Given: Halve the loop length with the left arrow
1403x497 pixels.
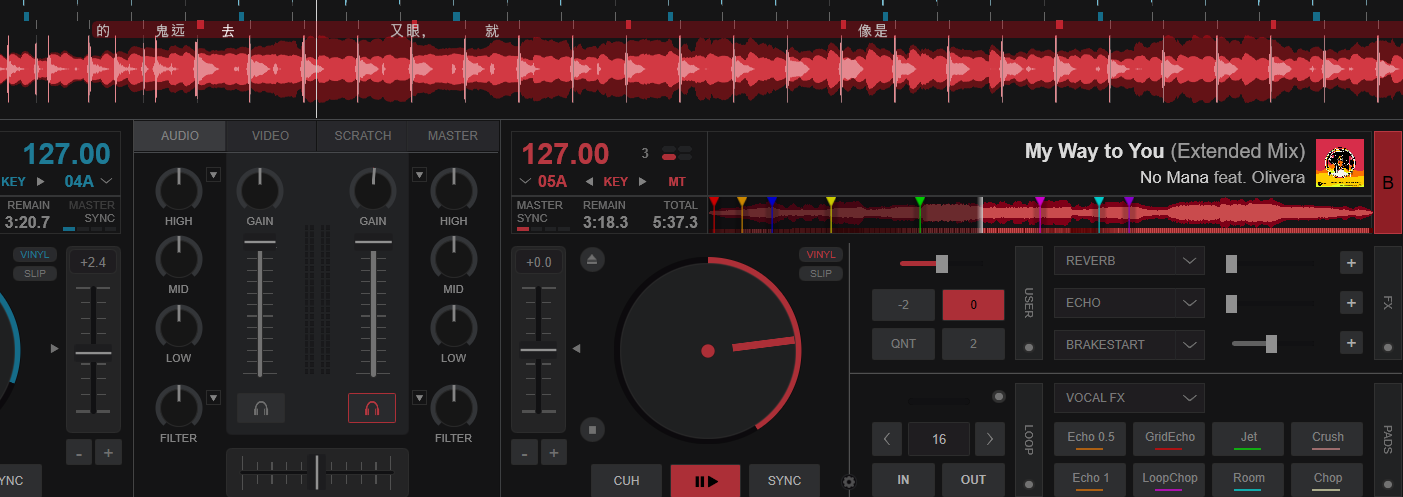Looking at the screenshot, I should [886, 439].
